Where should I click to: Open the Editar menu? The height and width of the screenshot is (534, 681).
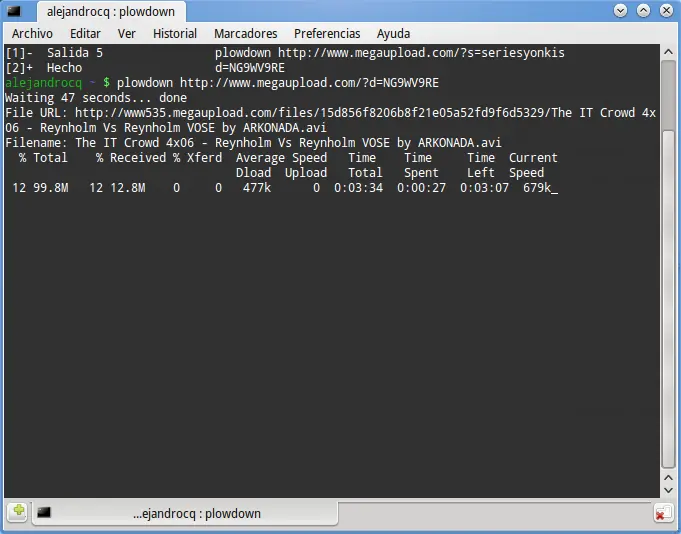click(85, 33)
